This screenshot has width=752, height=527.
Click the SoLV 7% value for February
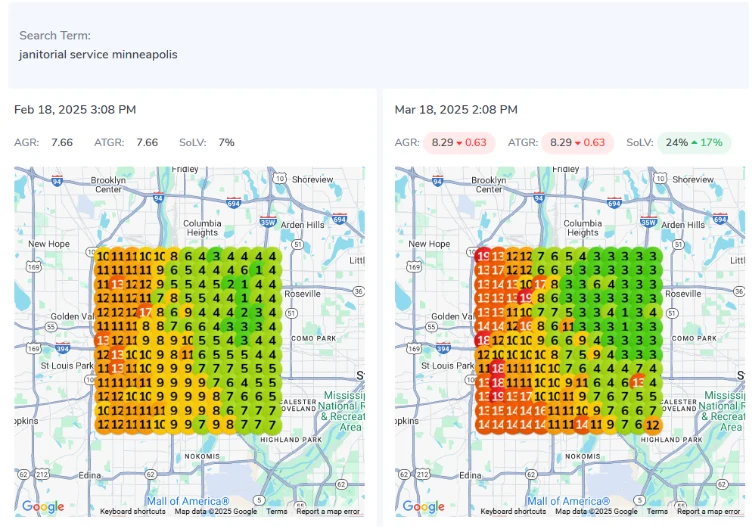pyautogui.click(x=226, y=142)
